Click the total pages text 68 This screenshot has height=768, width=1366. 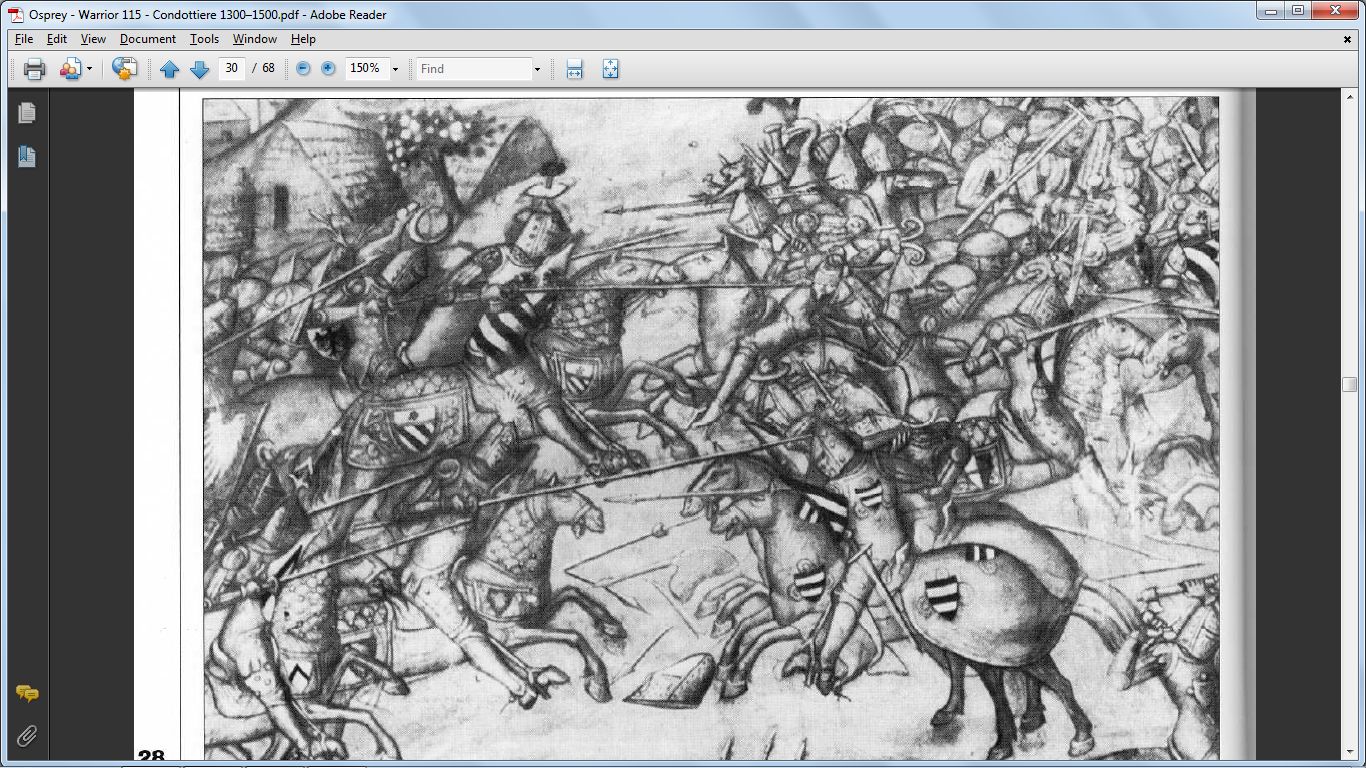268,68
